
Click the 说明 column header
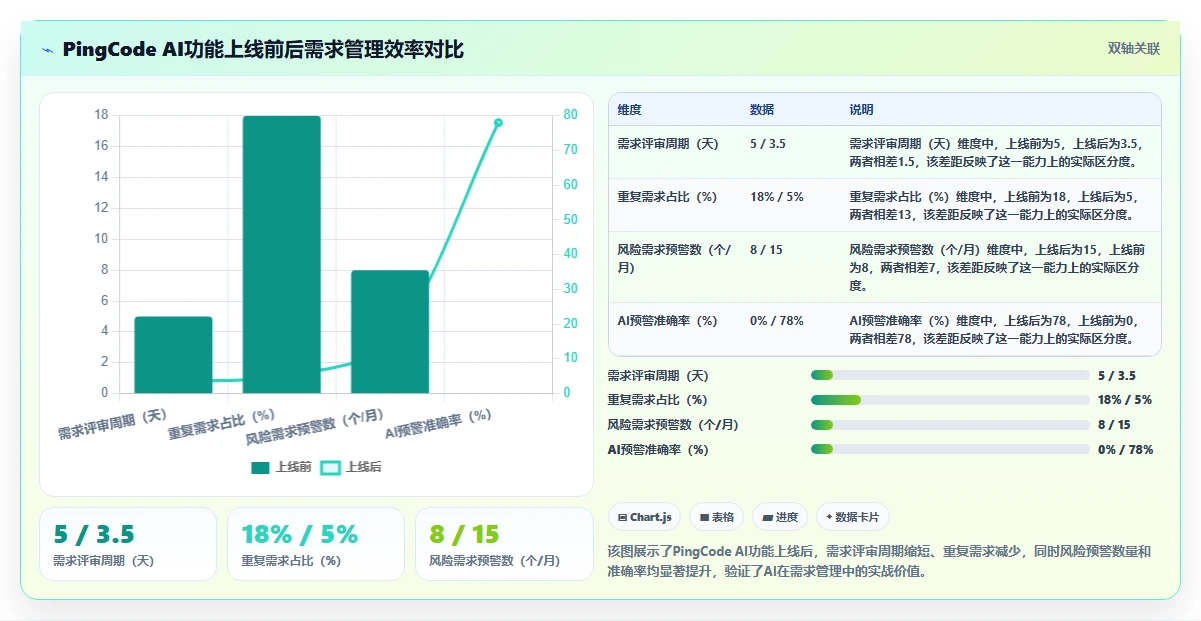click(x=862, y=110)
